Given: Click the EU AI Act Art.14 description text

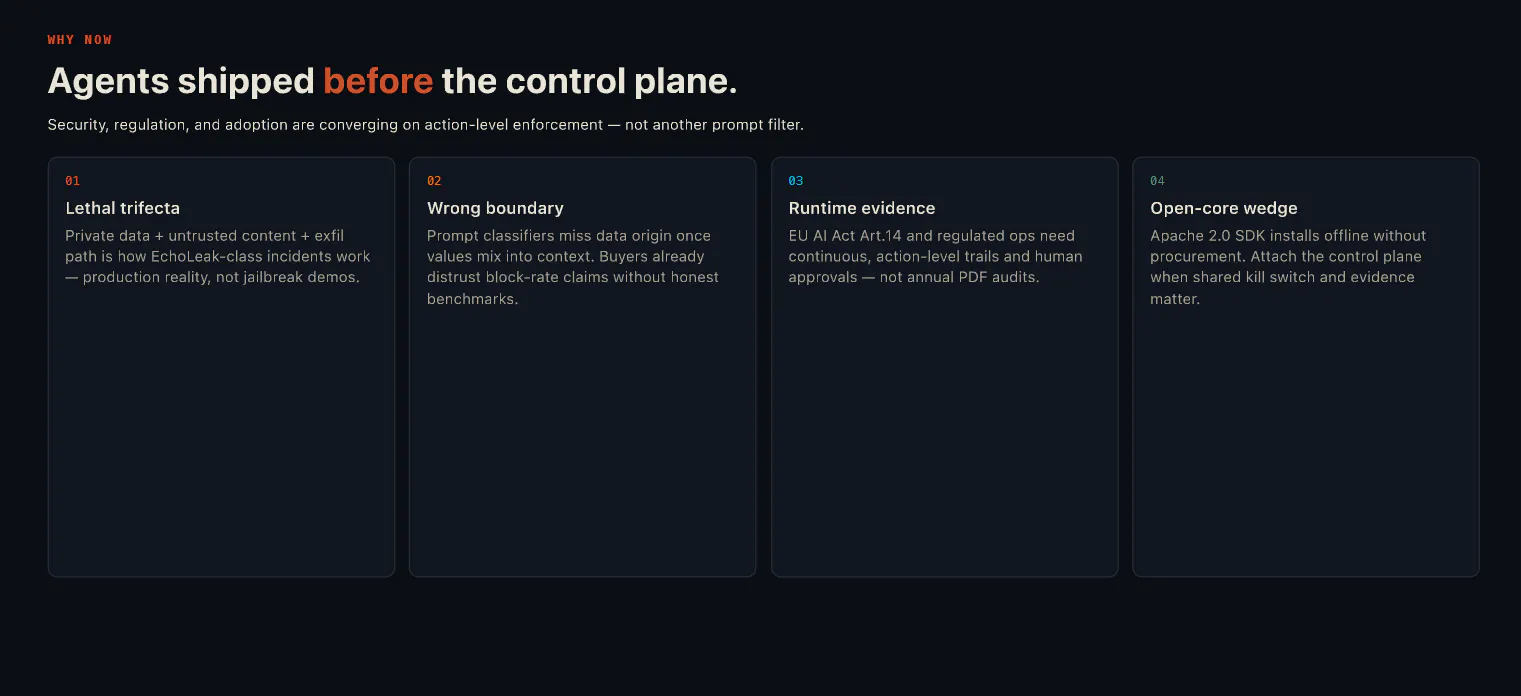Looking at the screenshot, I should [x=936, y=256].
